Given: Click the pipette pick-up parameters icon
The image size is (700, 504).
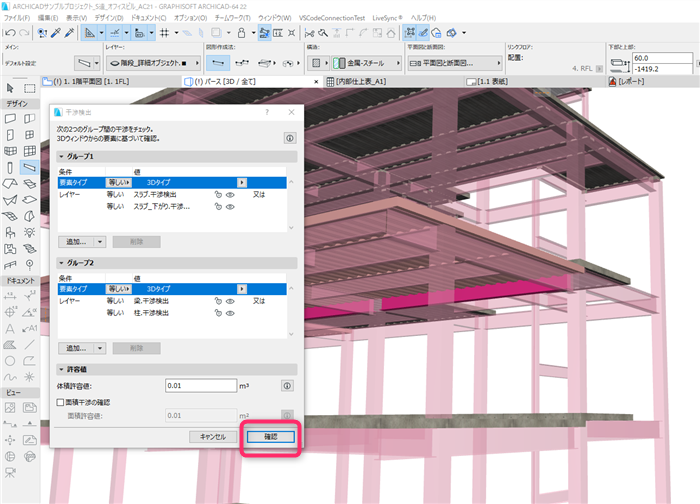Looking at the screenshot, I should tap(56, 33).
